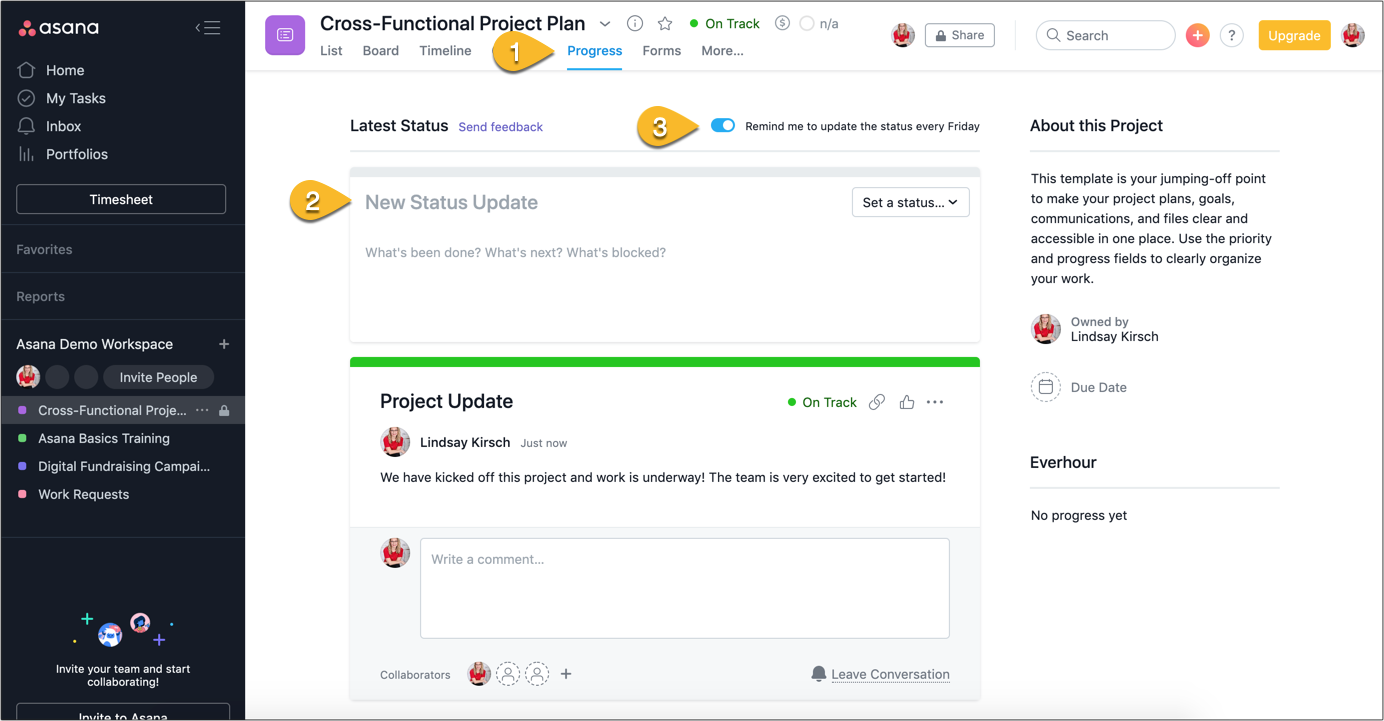
Task: Expand project title dropdown arrow
Action: click(605, 23)
